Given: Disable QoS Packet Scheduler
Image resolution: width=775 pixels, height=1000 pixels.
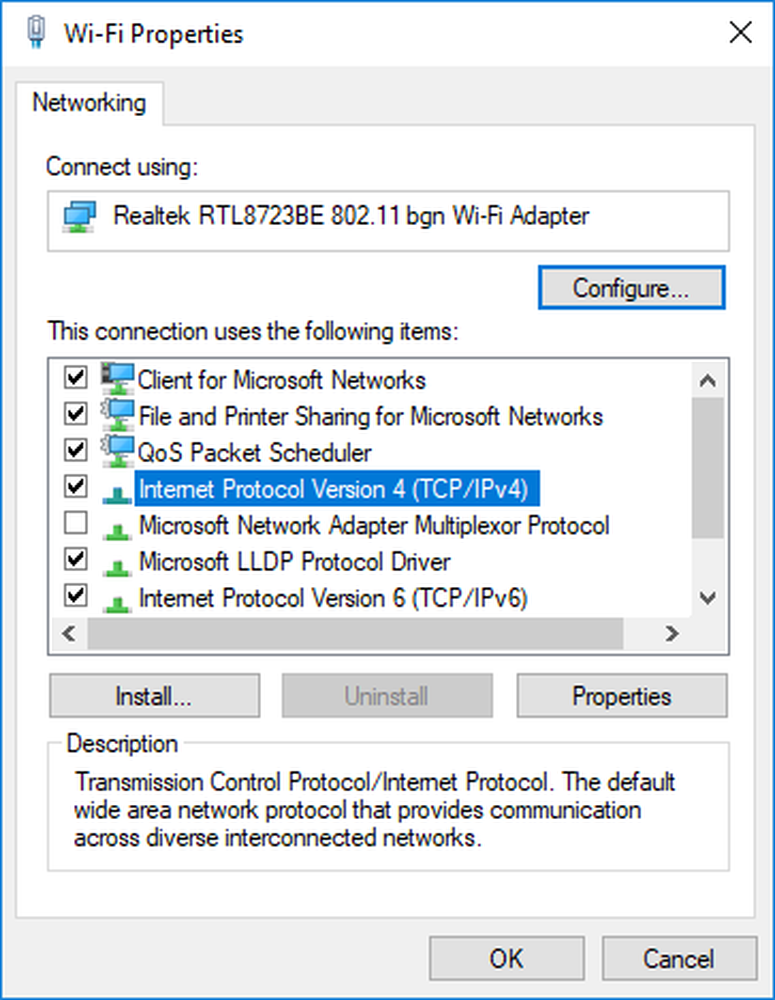Looking at the screenshot, I should click(x=75, y=452).
